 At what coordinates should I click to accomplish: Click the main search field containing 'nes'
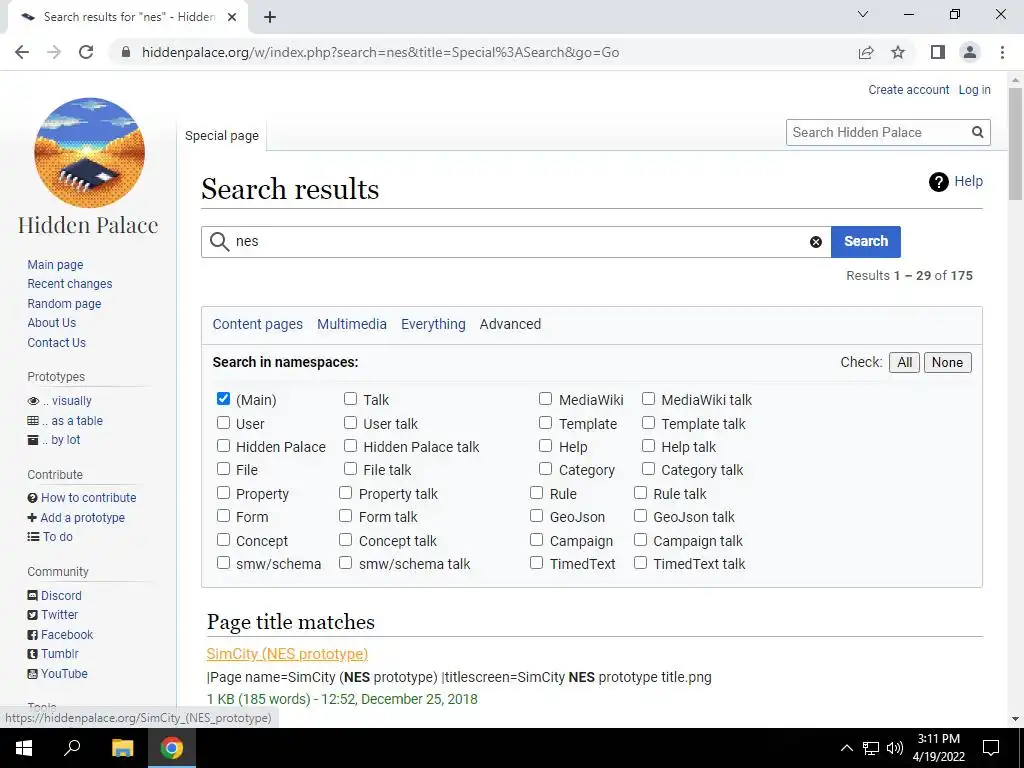tap(516, 242)
